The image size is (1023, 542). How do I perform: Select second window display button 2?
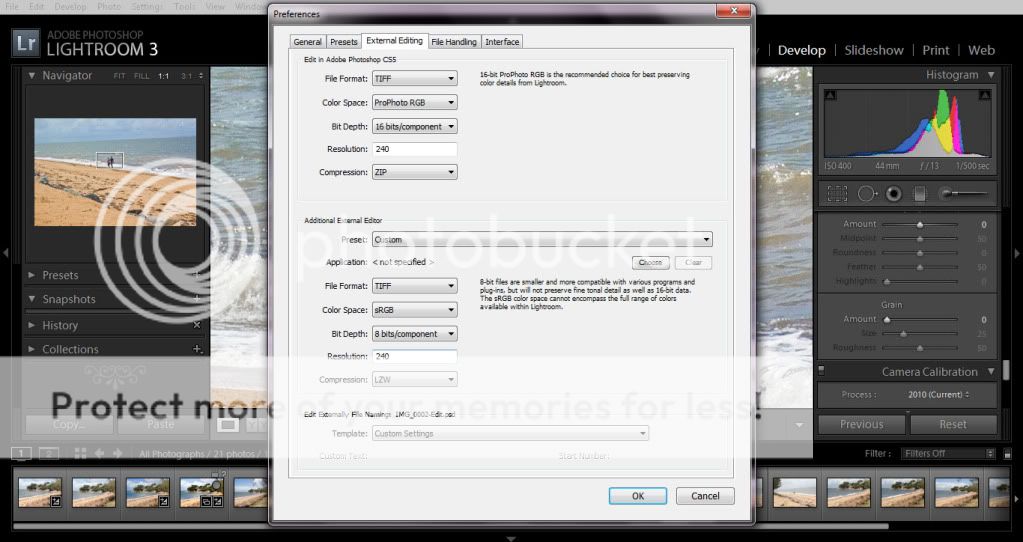click(49, 453)
